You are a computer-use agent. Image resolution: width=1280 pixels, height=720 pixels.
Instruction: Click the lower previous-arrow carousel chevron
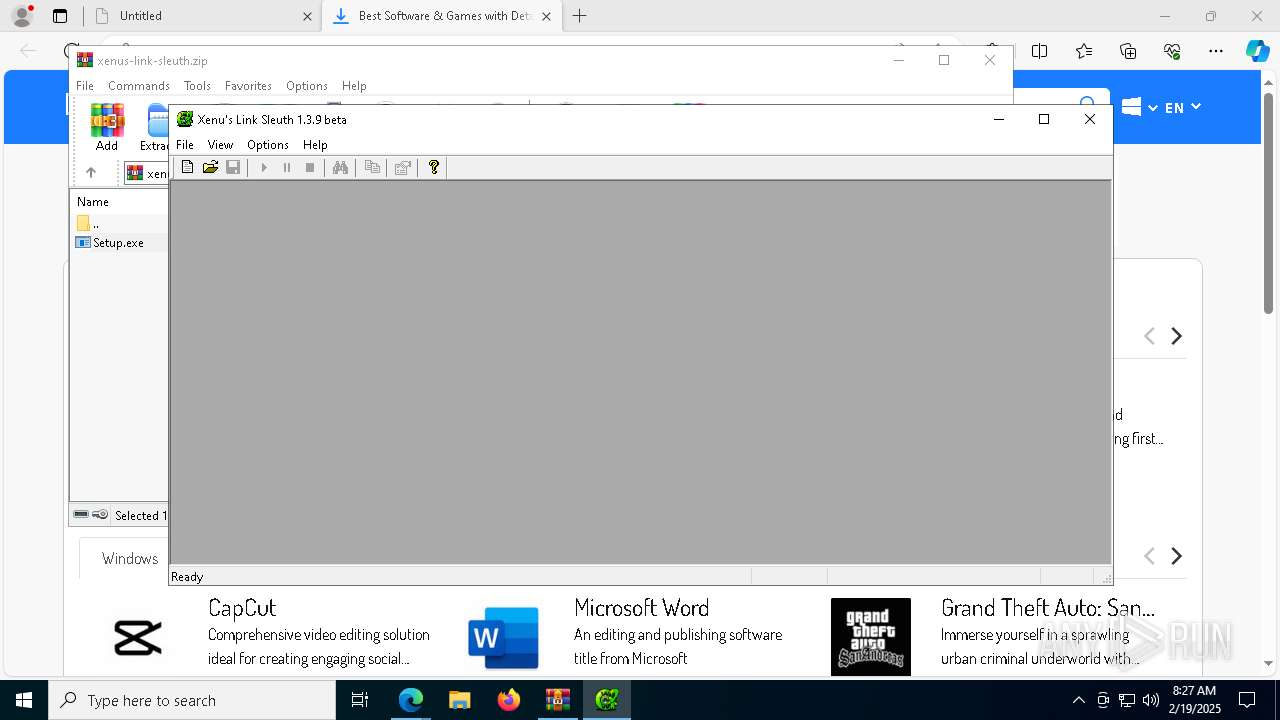click(1149, 556)
